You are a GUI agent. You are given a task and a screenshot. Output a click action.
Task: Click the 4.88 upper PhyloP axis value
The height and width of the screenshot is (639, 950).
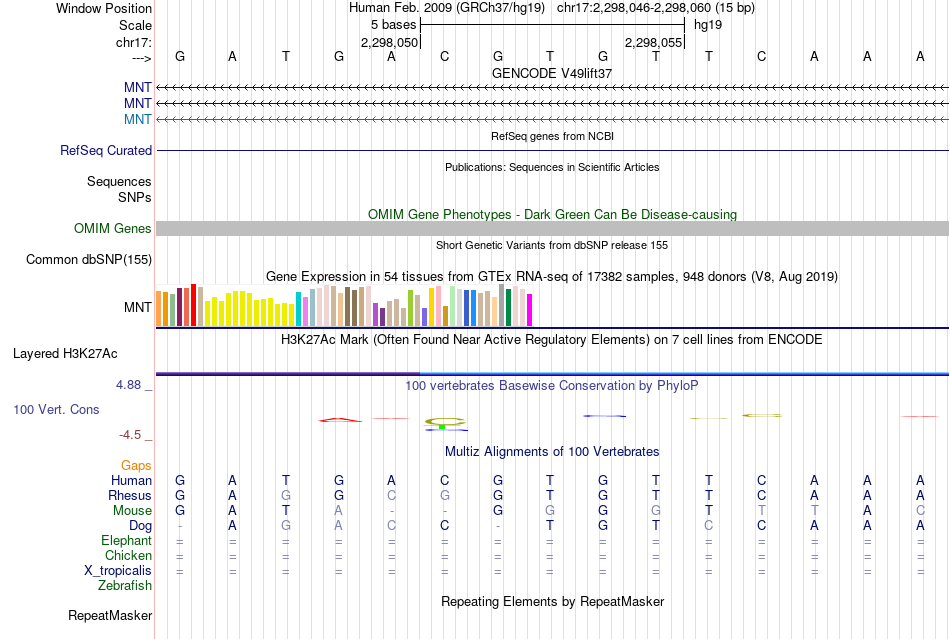(x=128, y=385)
